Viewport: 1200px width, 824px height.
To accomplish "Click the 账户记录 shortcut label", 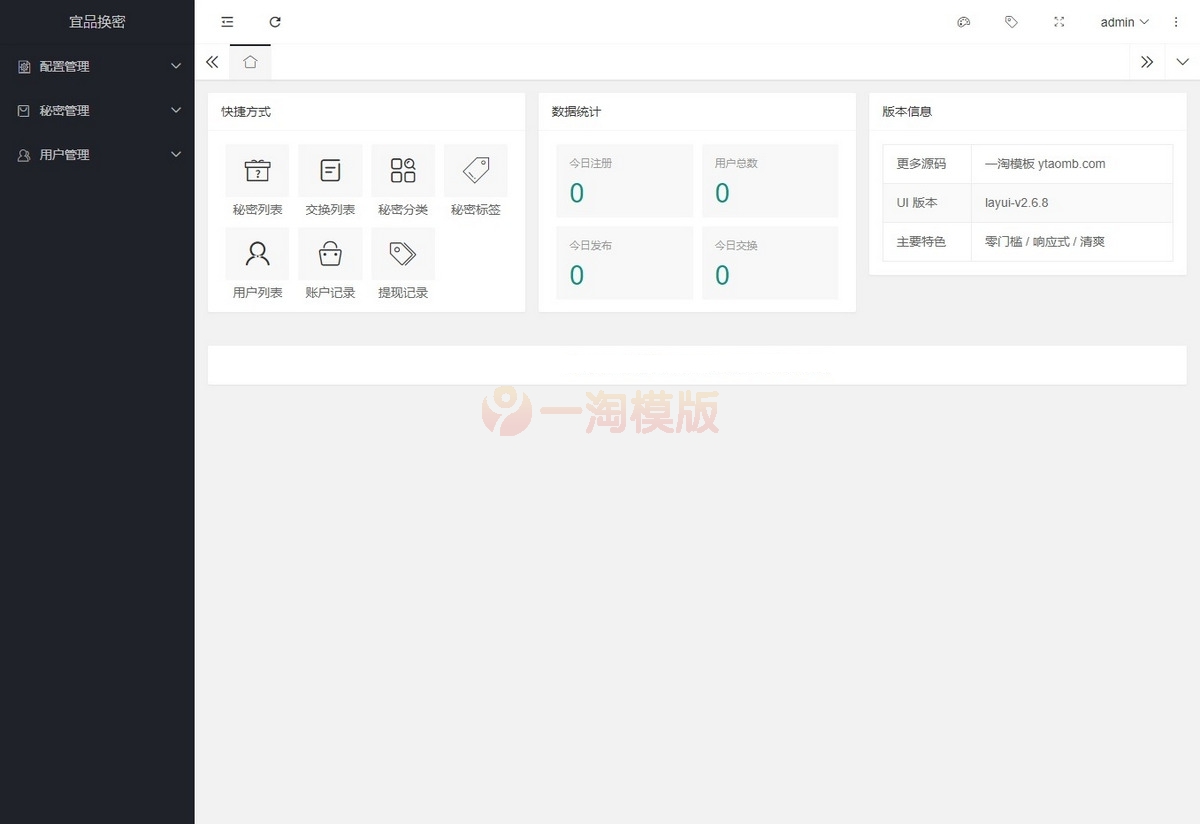I will click(330, 293).
